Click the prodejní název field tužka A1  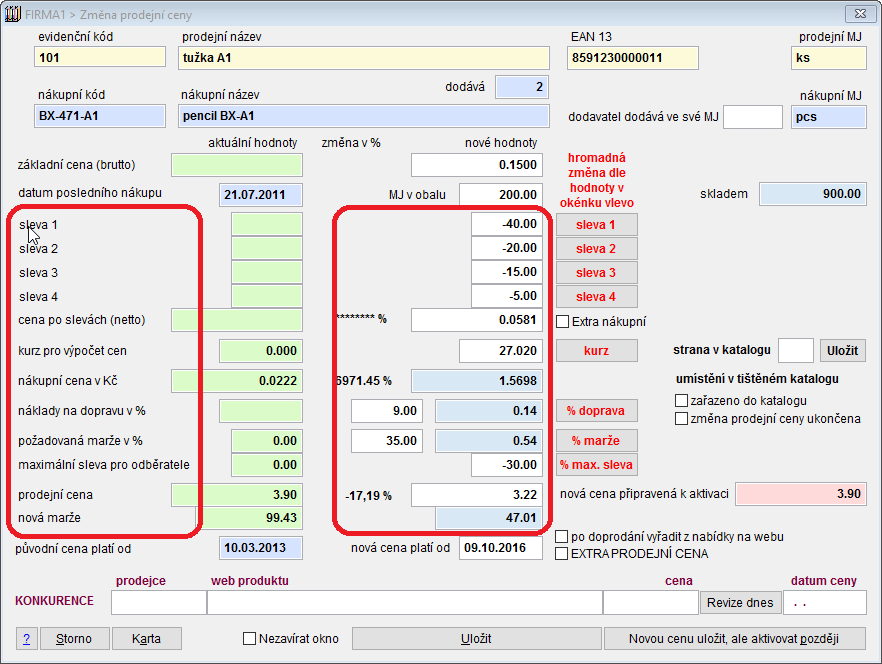365,58
